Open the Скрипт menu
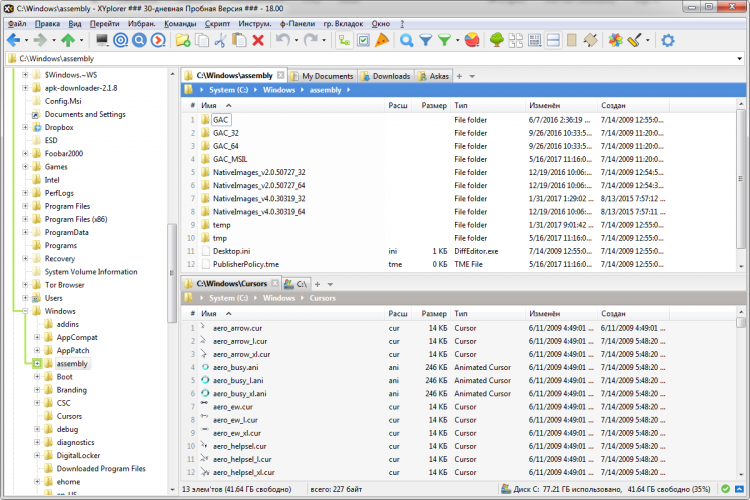 [x=217, y=23]
